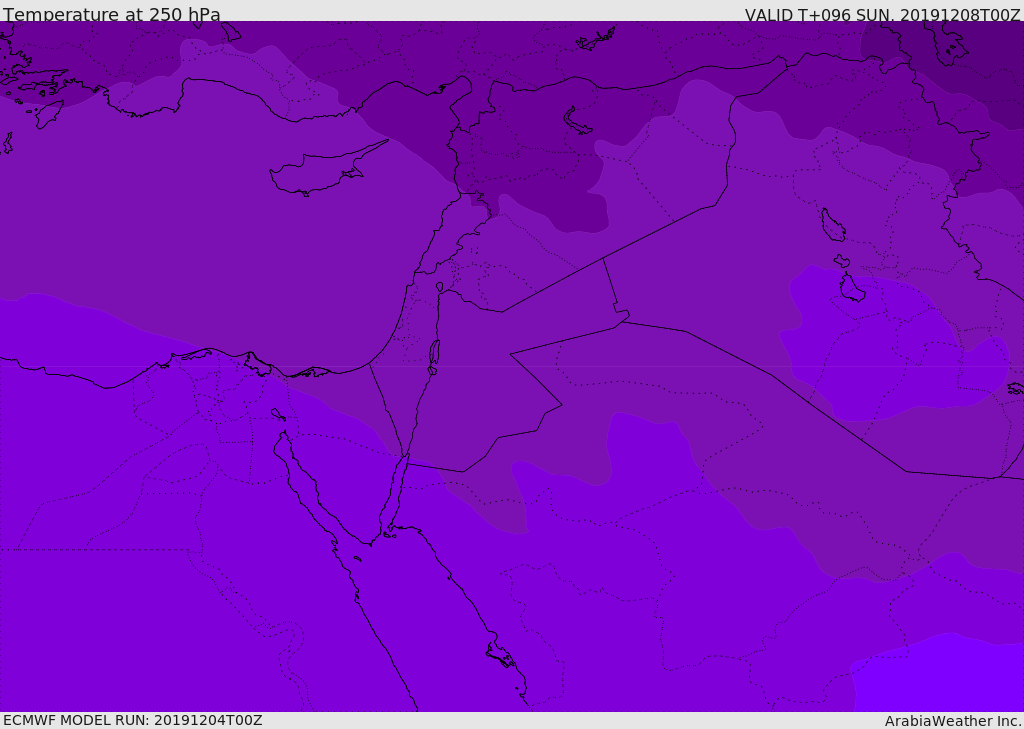Click the 'ArabiaWeather Inc' credit text
The image size is (1024, 729).
(x=952, y=721)
